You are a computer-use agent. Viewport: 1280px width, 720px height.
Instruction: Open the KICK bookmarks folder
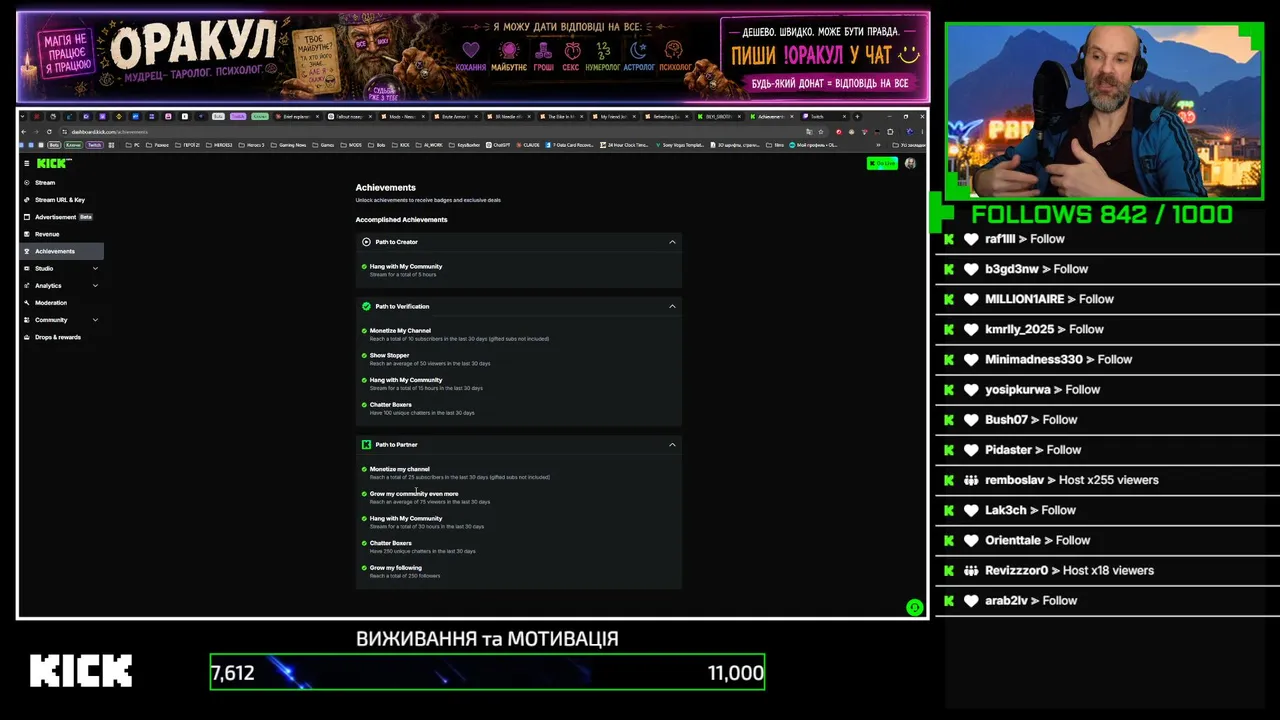click(x=402, y=145)
